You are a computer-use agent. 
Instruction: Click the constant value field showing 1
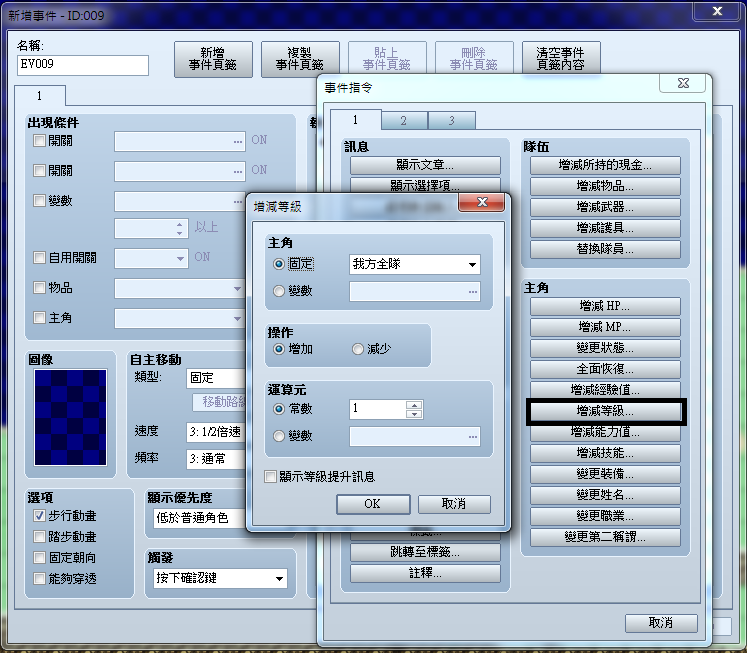(x=377, y=409)
